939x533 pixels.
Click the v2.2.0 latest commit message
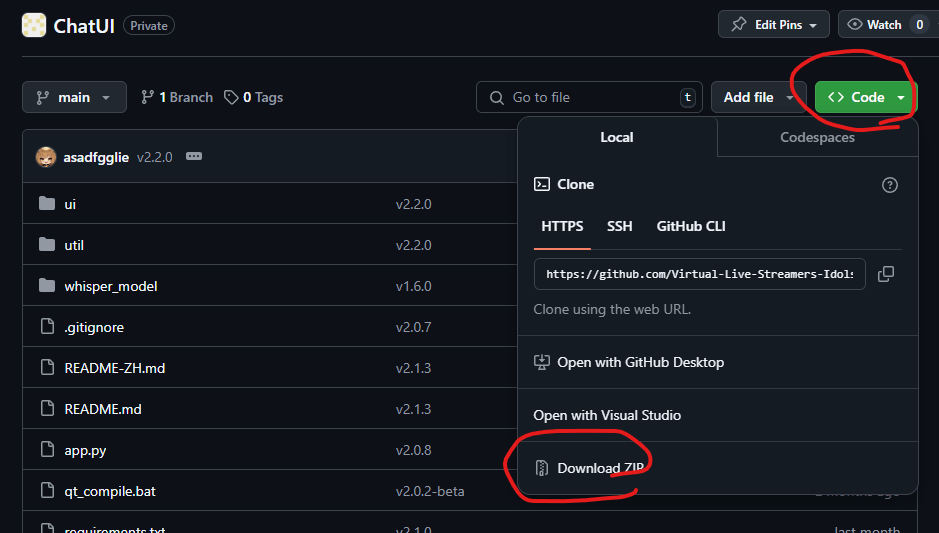point(155,158)
